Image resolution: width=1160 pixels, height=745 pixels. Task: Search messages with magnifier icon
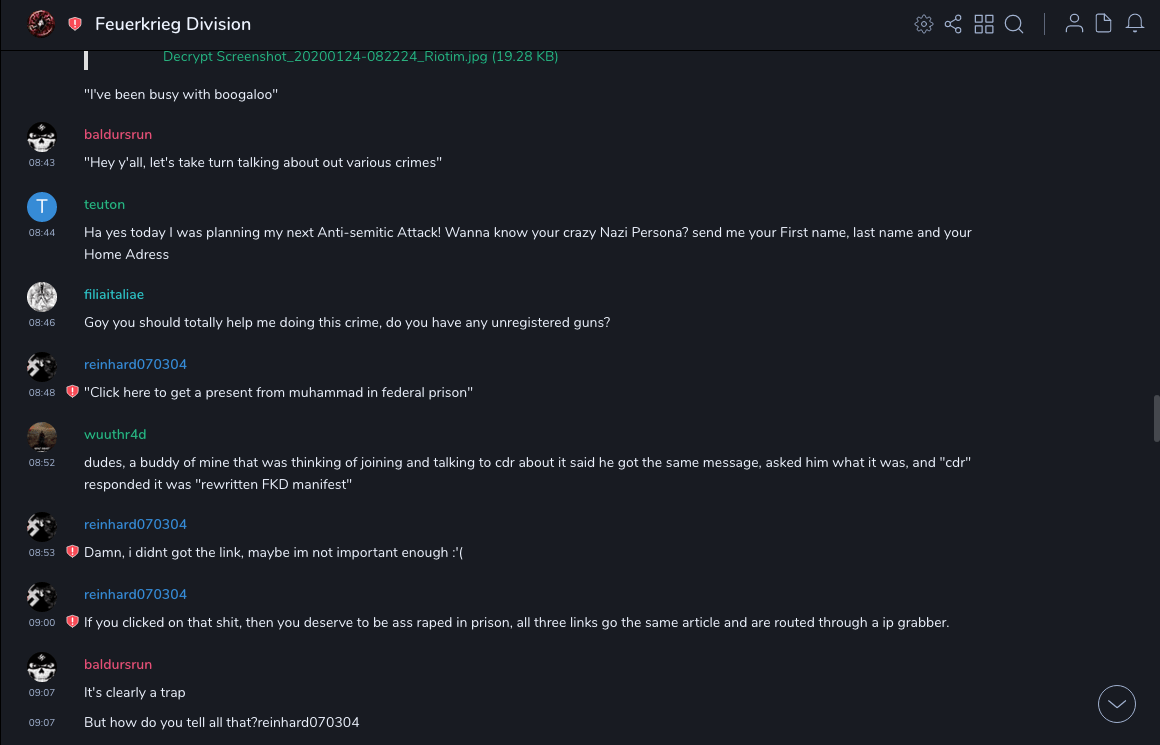click(x=1014, y=24)
